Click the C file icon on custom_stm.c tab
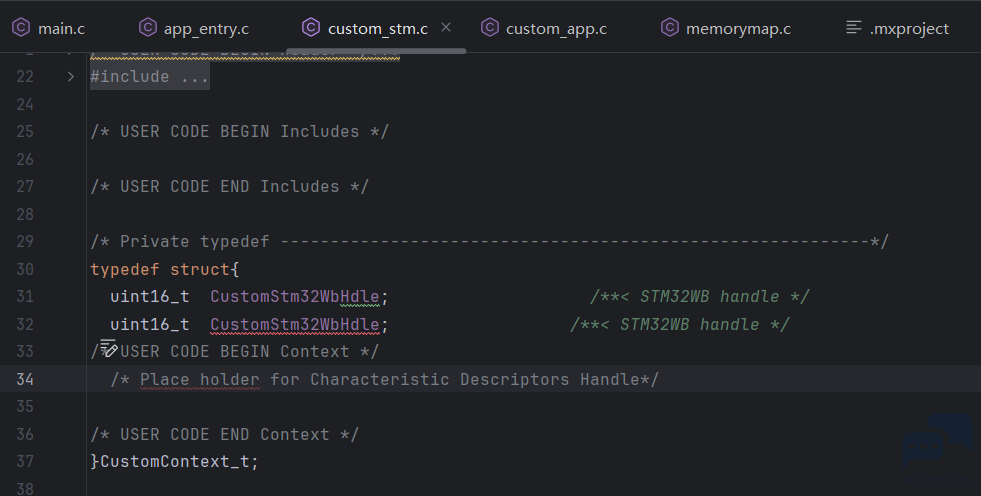 311,28
